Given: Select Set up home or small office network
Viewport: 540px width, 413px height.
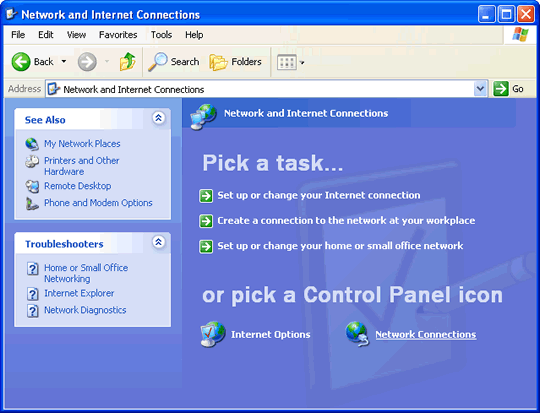Looking at the screenshot, I should (x=340, y=246).
